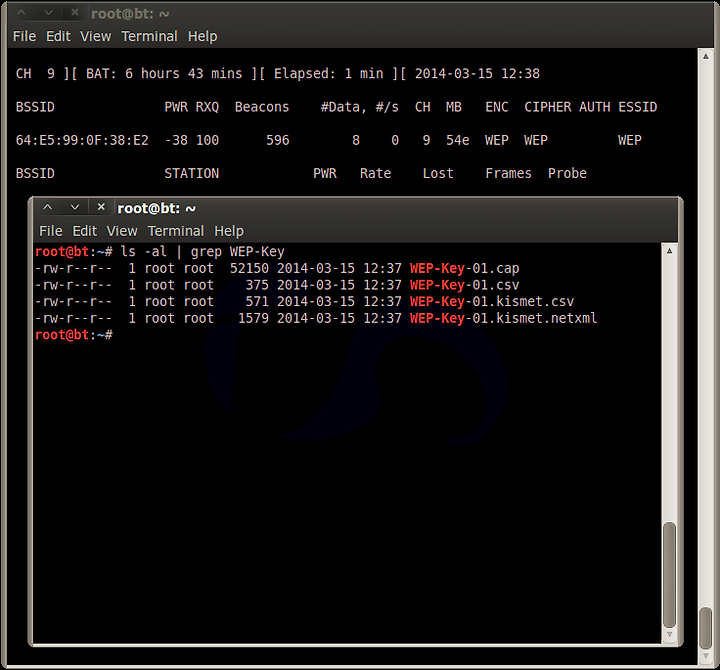Click front terminal vertical scrollbar thumb
This screenshot has width=720, height=670.
[x=669, y=574]
